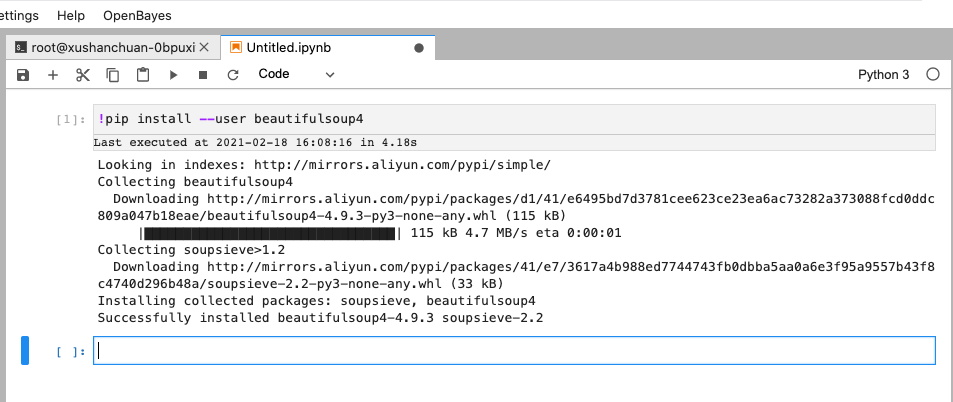953x402 pixels.
Task: Click unsaved dot on Untitled.ipynb tab
Action: (418, 47)
